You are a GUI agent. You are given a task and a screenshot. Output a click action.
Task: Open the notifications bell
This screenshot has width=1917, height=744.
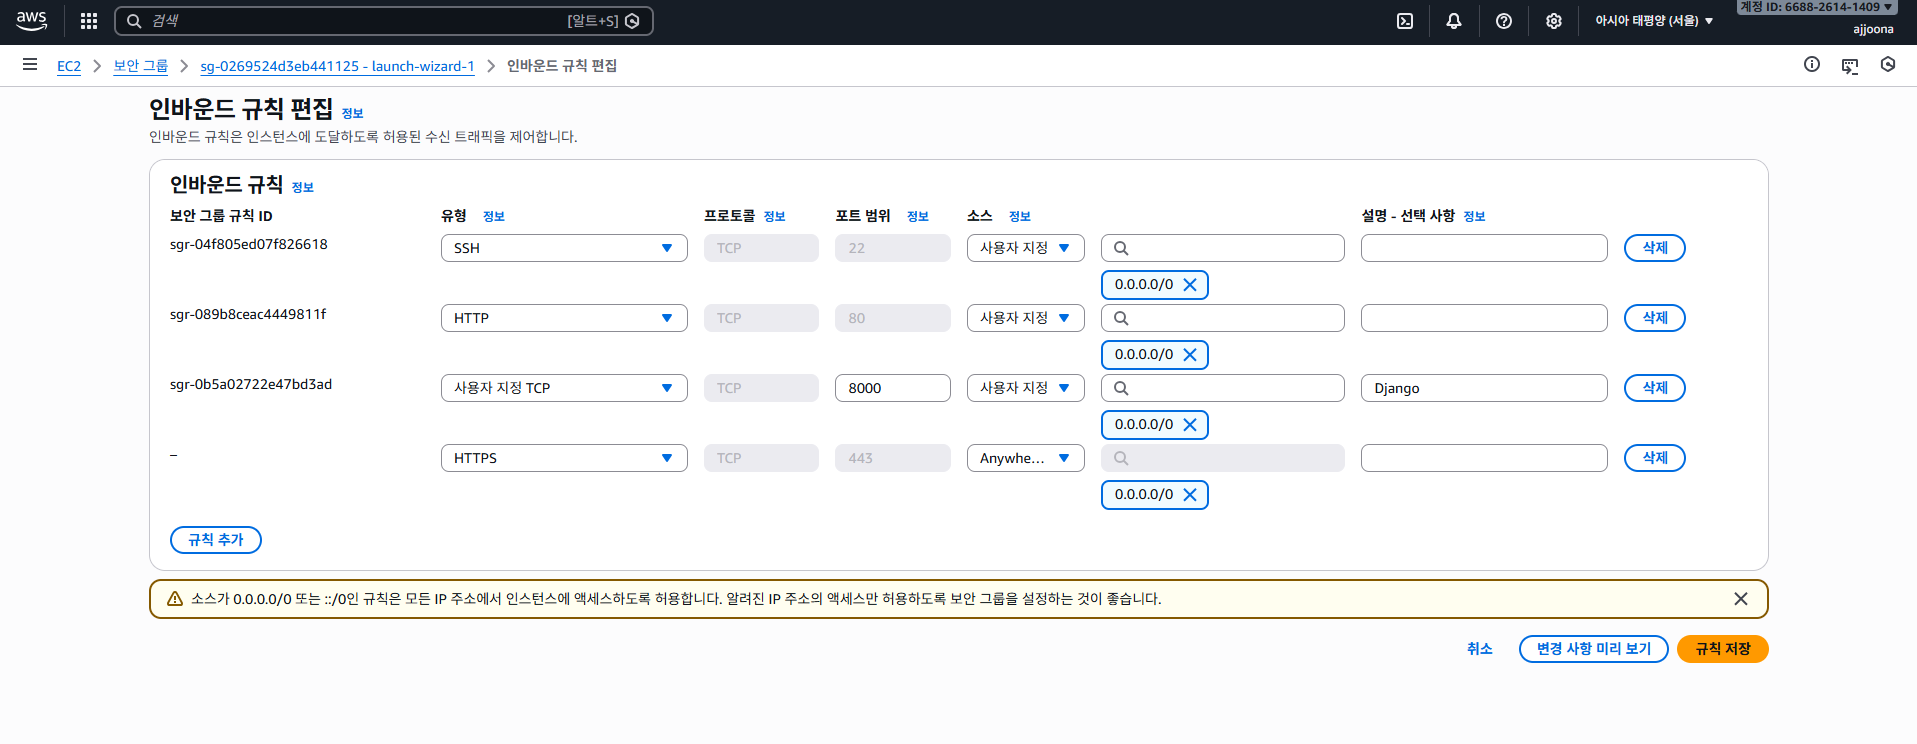tap(1453, 21)
